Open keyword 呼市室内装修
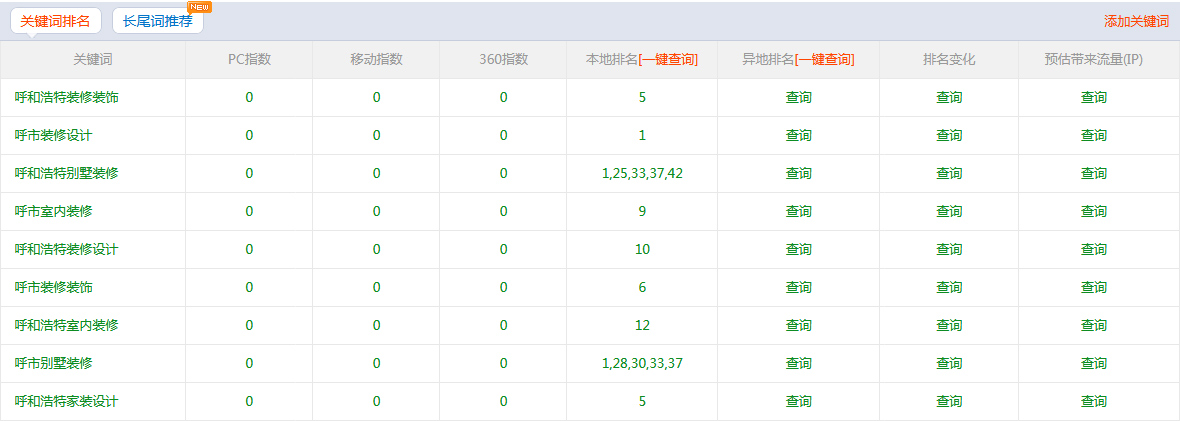The image size is (1180, 421). coord(54,212)
